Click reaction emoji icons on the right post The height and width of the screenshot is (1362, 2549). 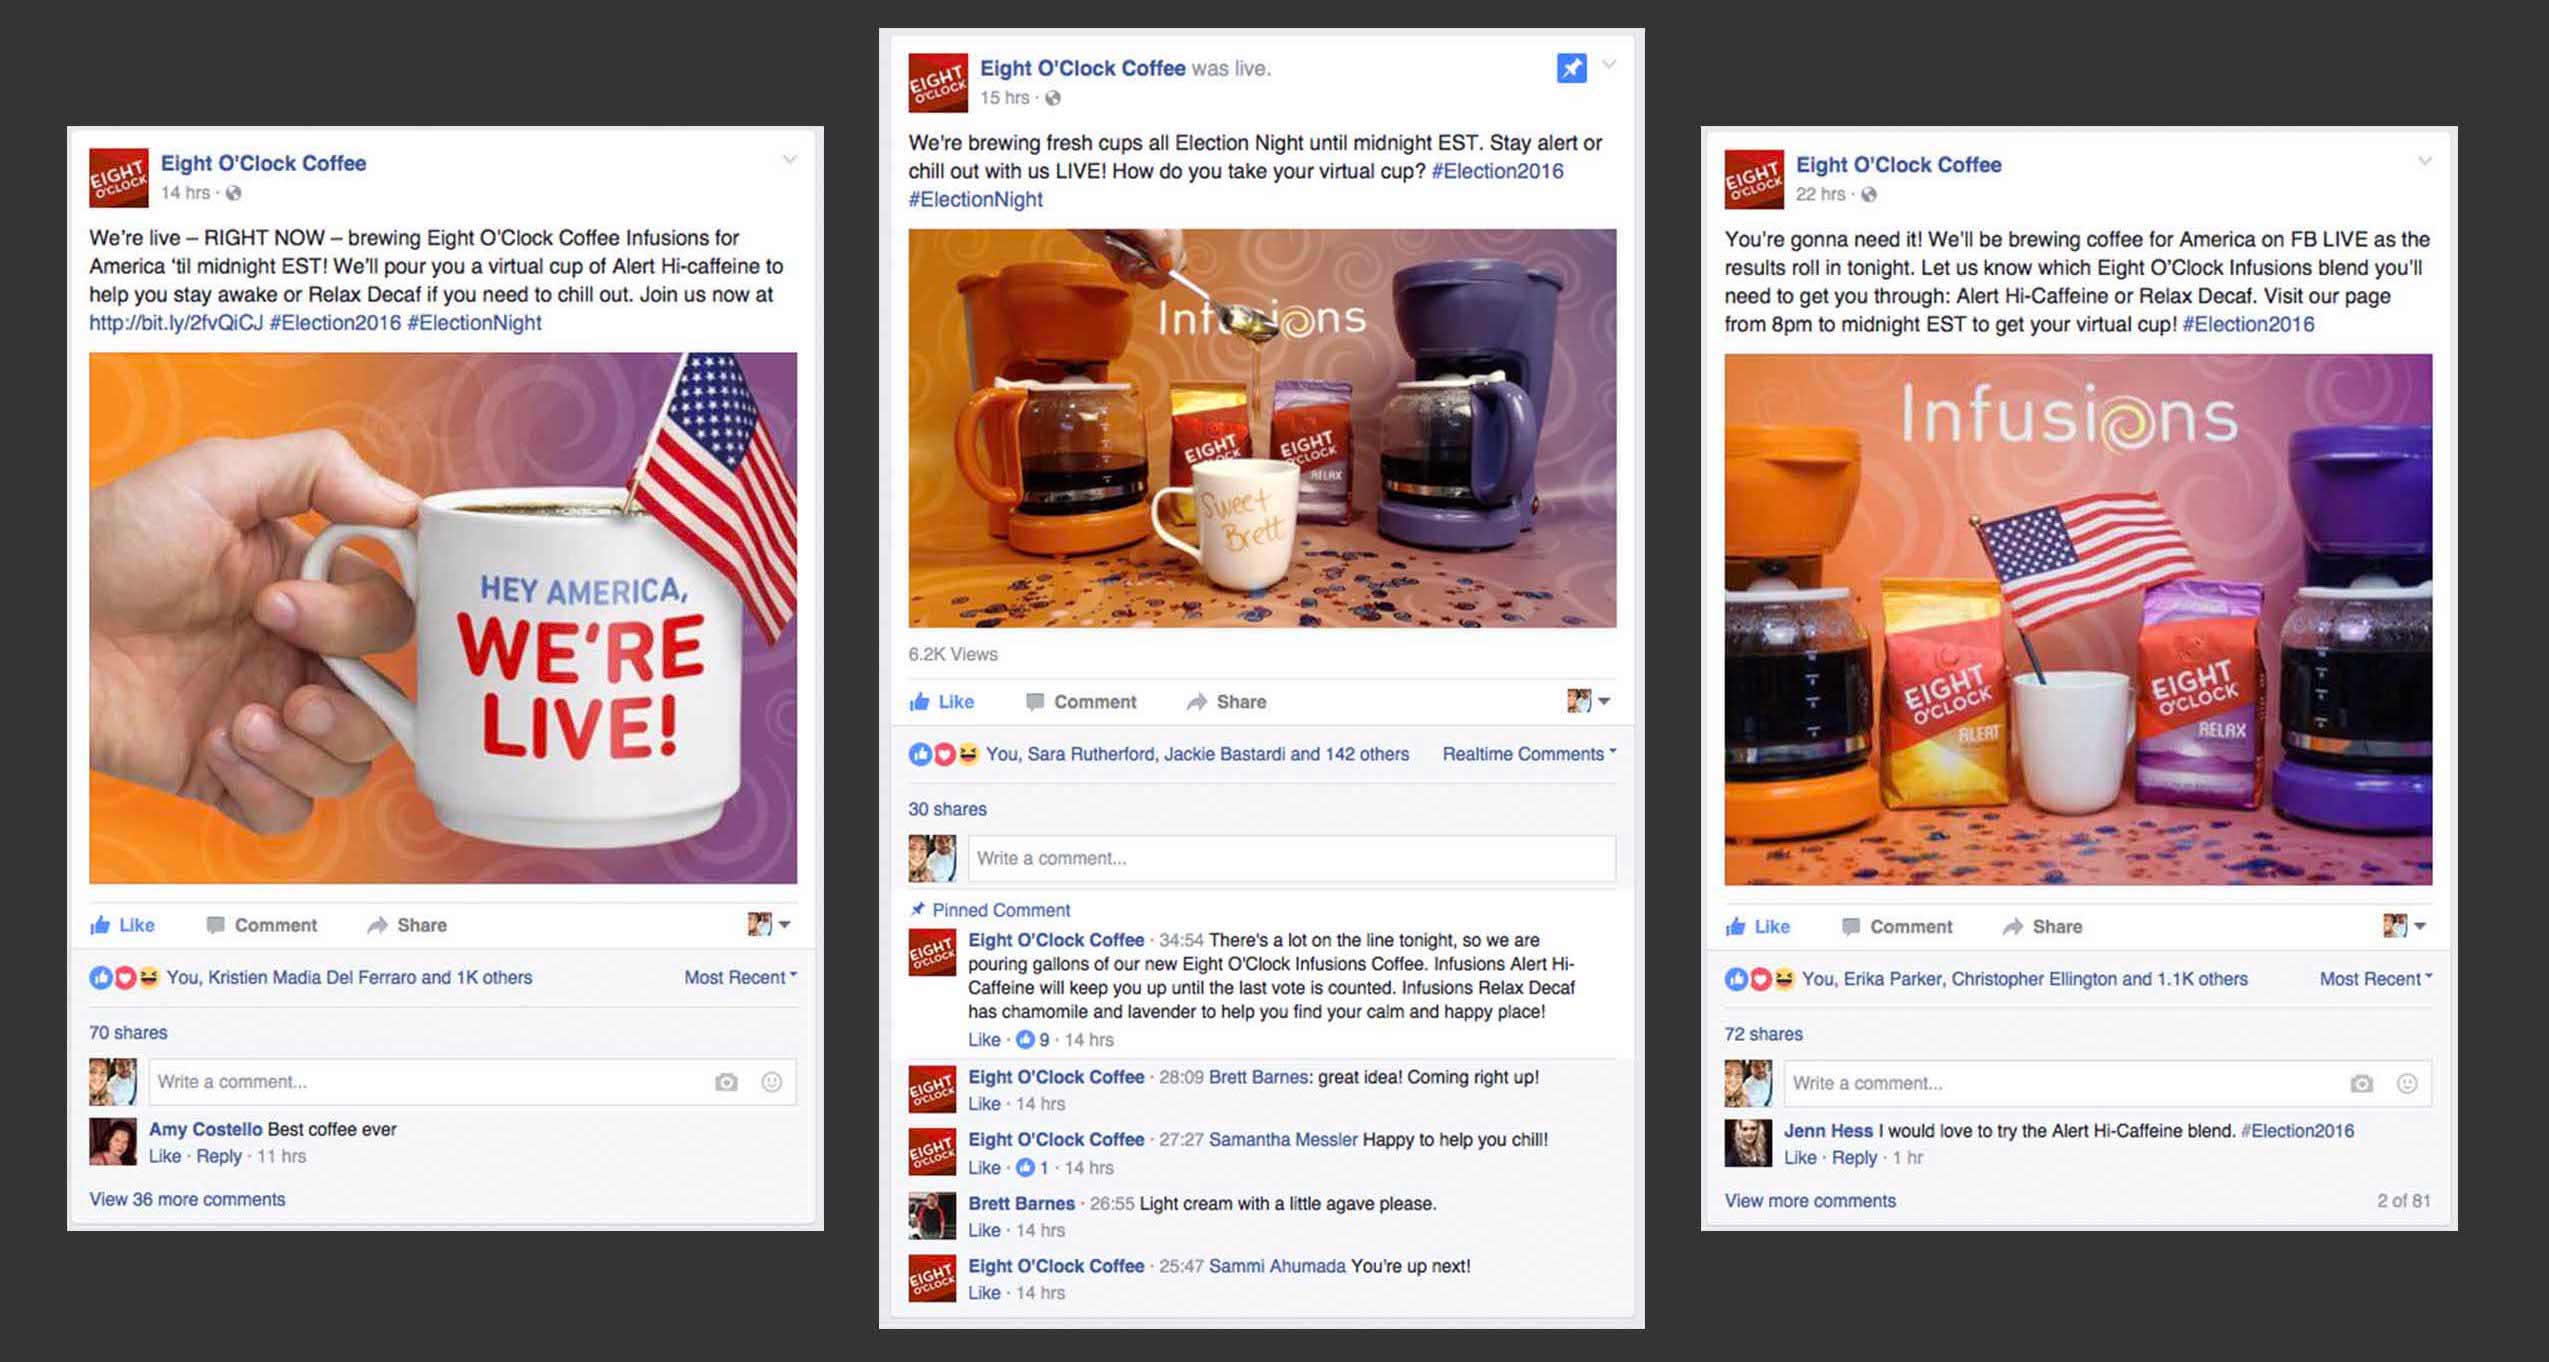(x=1759, y=979)
